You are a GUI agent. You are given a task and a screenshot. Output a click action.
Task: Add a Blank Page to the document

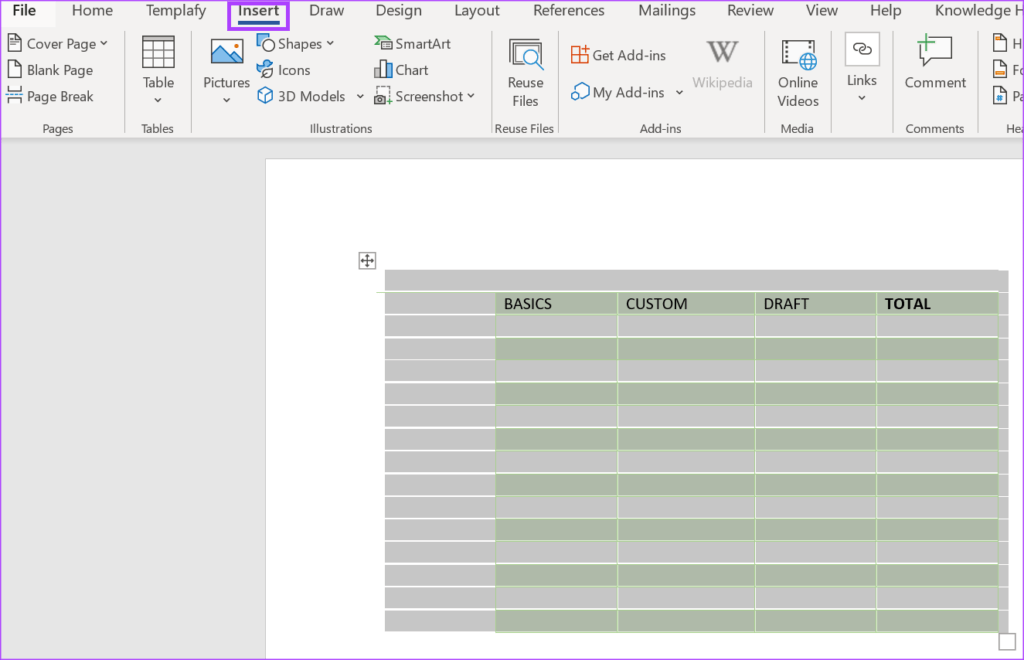click(x=52, y=69)
